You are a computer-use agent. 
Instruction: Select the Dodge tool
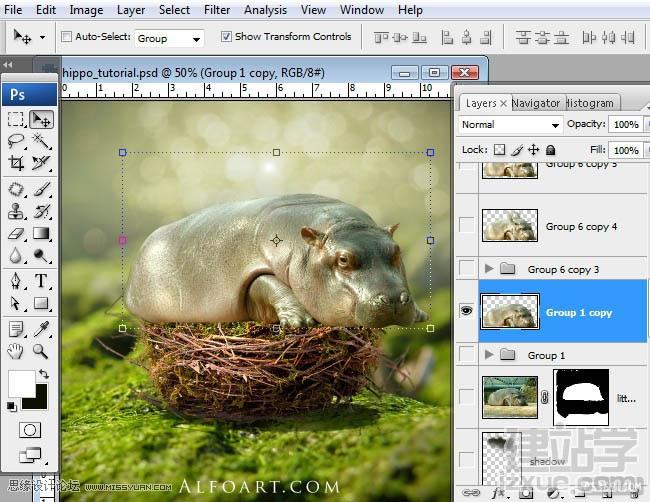[x=41, y=255]
